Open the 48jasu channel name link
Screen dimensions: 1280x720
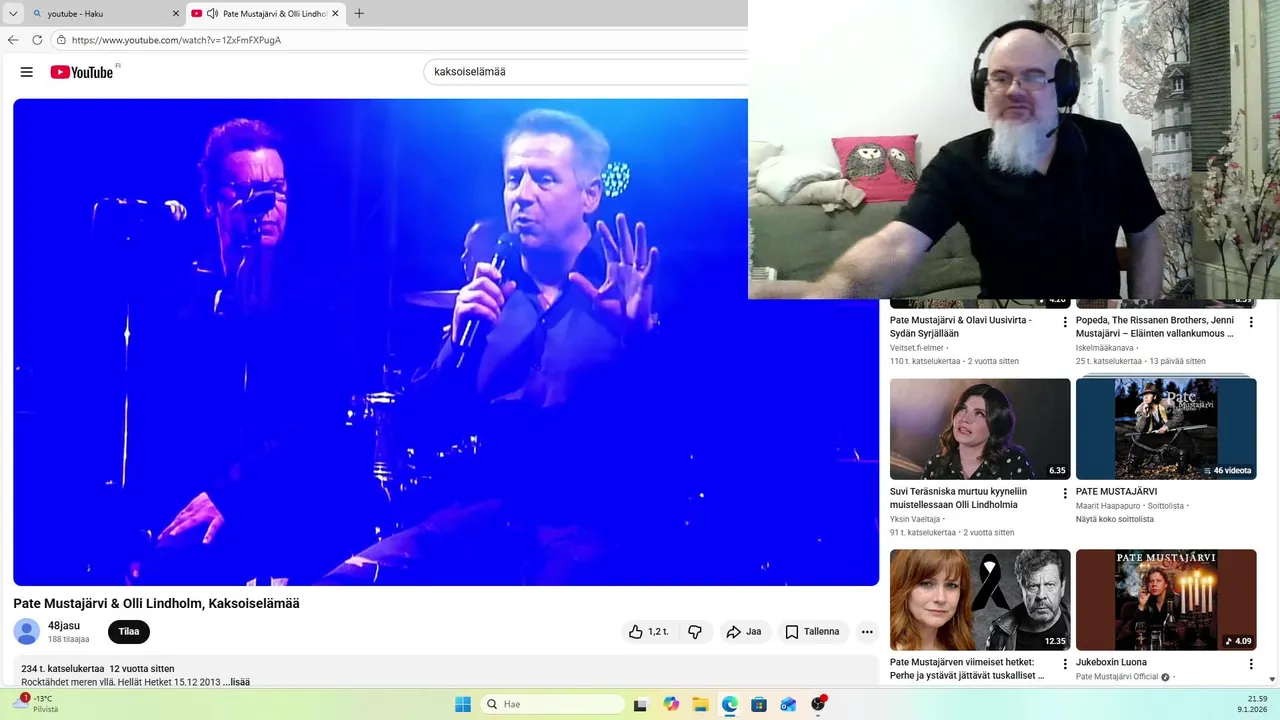click(64, 626)
